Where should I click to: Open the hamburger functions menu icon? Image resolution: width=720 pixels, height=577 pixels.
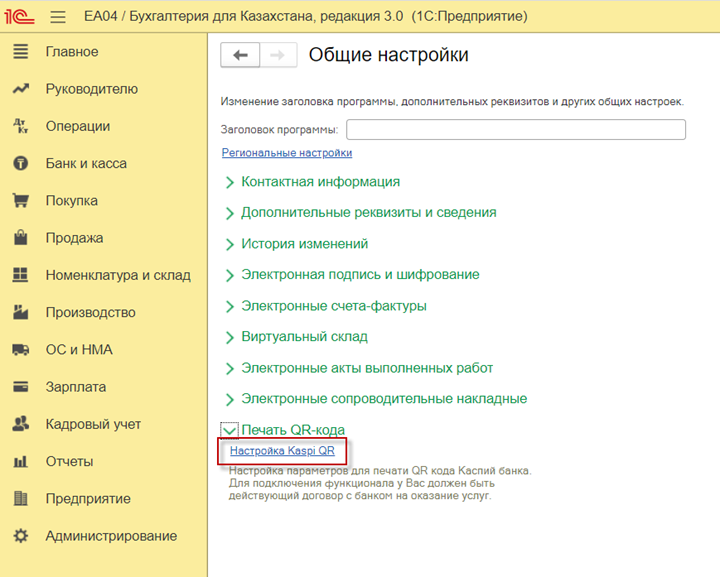pyautogui.click(x=58, y=17)
